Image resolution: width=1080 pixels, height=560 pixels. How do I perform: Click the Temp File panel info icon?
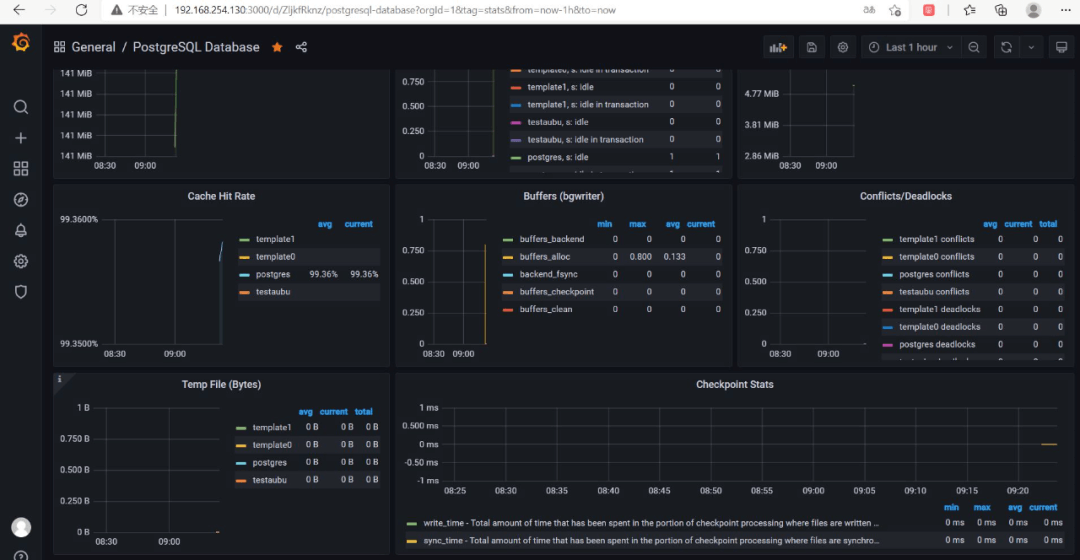tap(59, 379)
